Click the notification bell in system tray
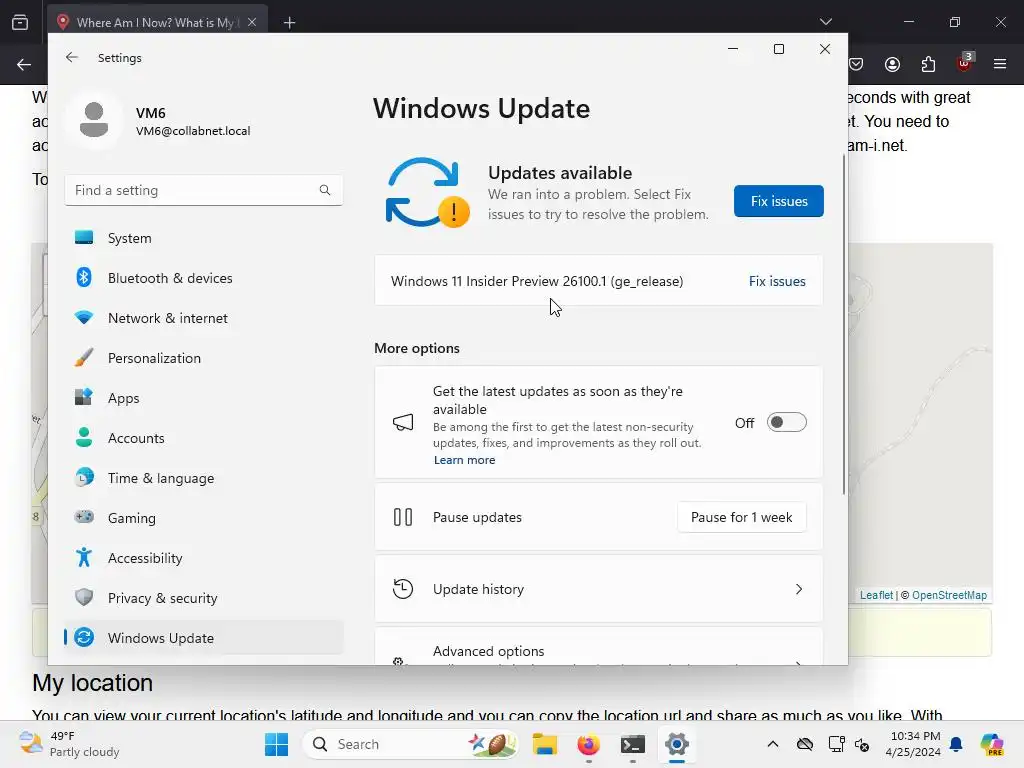 (956, 744)
